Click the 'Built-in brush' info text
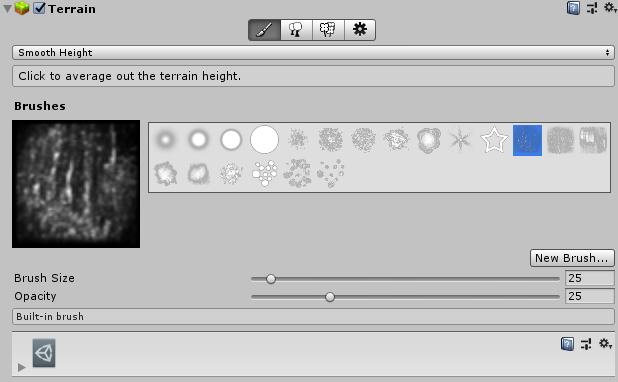 50,317
